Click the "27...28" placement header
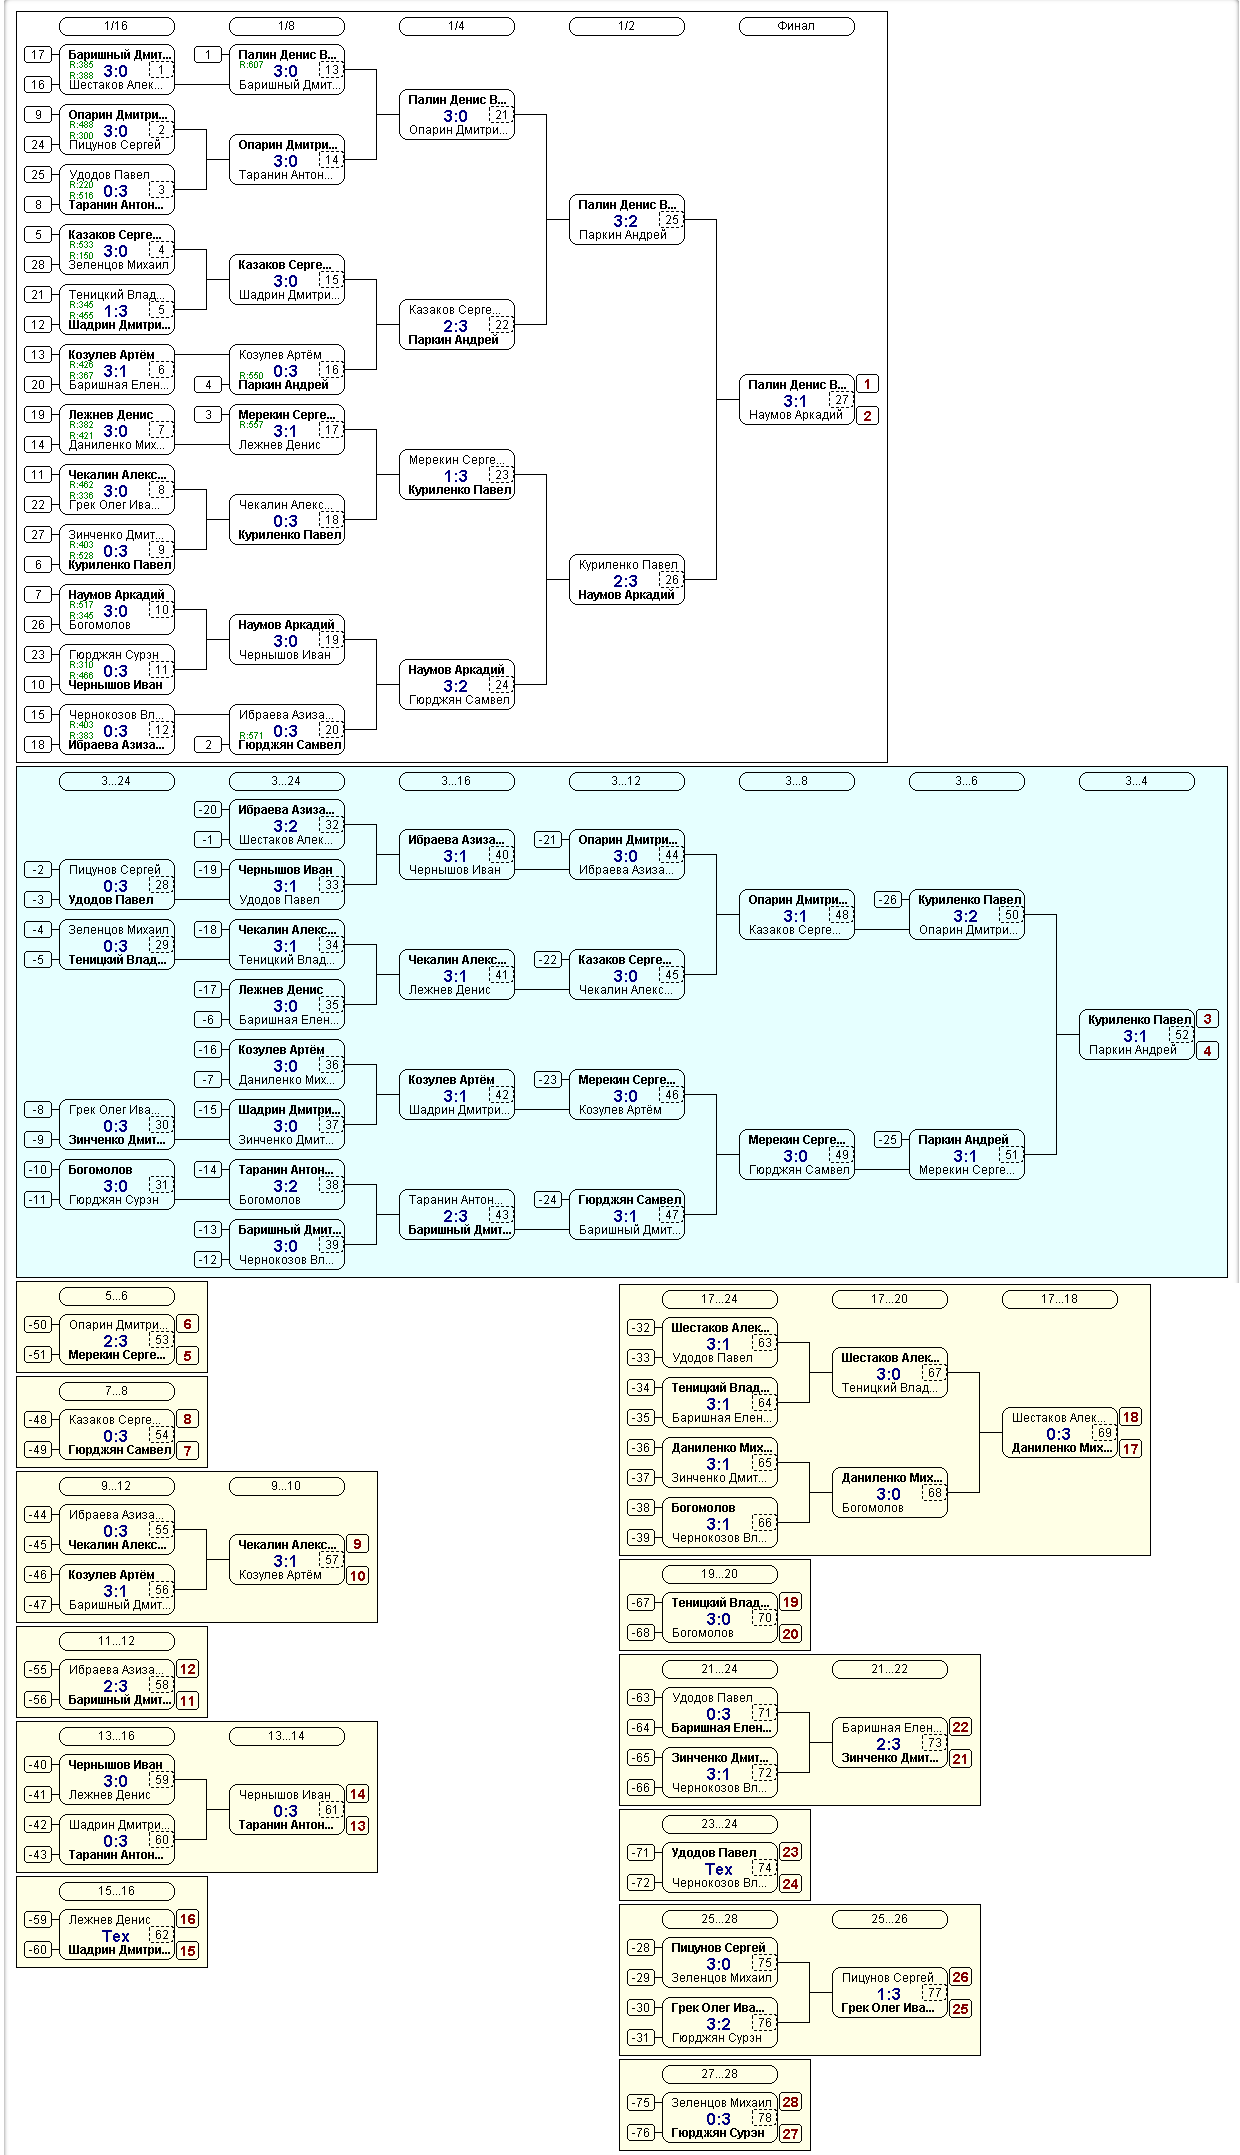This screenshot has height=2155, width=1240. [719, 2074]
